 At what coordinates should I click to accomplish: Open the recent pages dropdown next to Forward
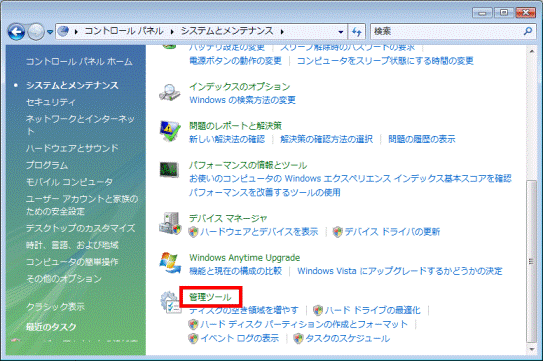50,32
